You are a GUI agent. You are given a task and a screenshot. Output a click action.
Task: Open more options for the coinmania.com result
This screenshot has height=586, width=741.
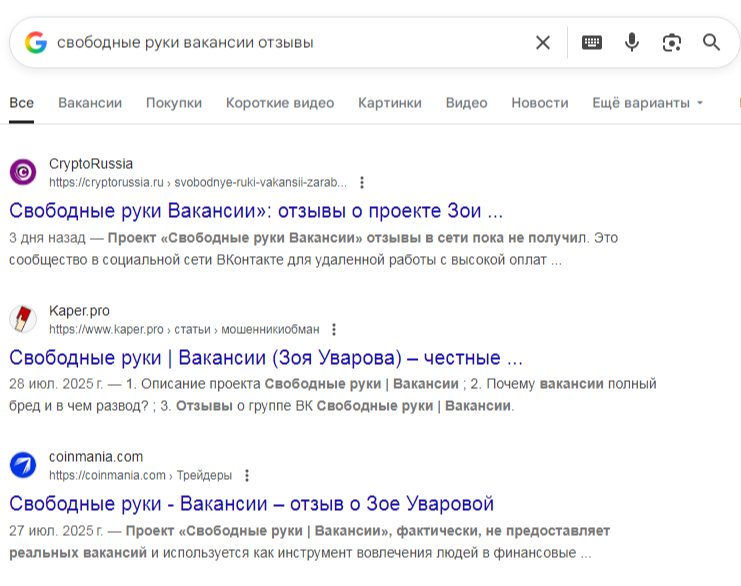(247, 475)
